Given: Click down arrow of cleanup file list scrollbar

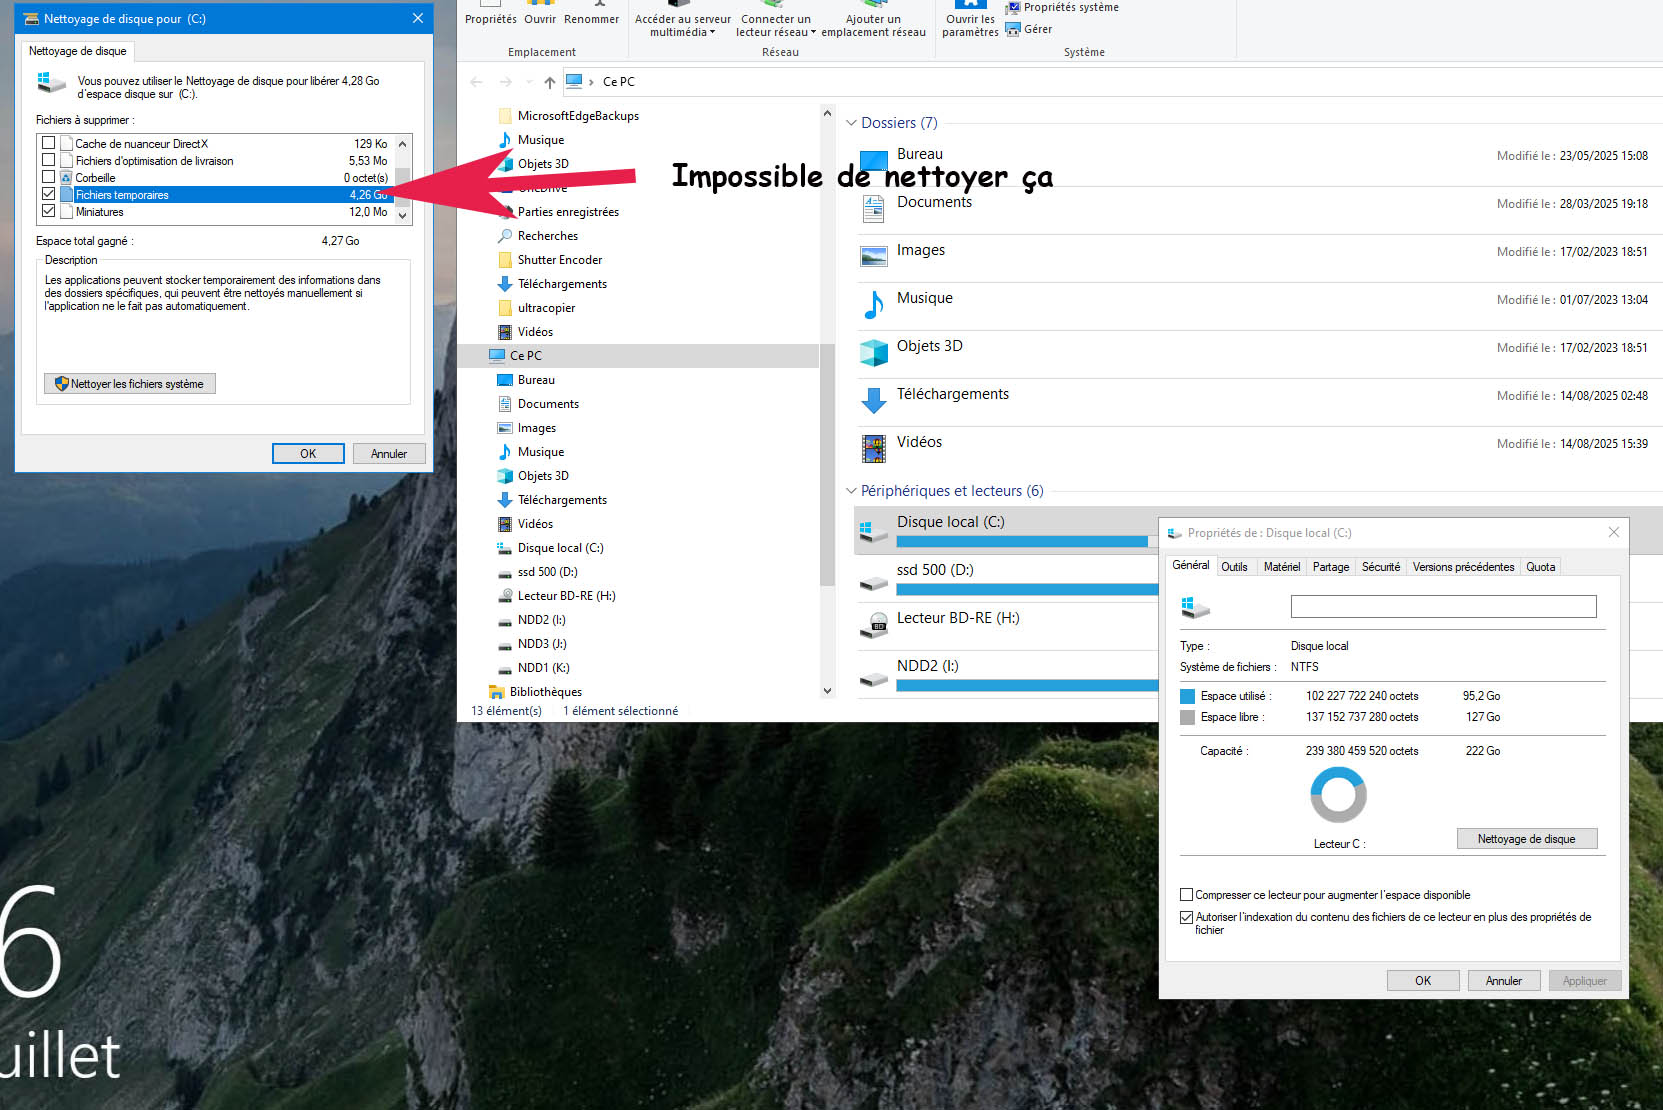Looking at the screenshot, I should point(403,215).
